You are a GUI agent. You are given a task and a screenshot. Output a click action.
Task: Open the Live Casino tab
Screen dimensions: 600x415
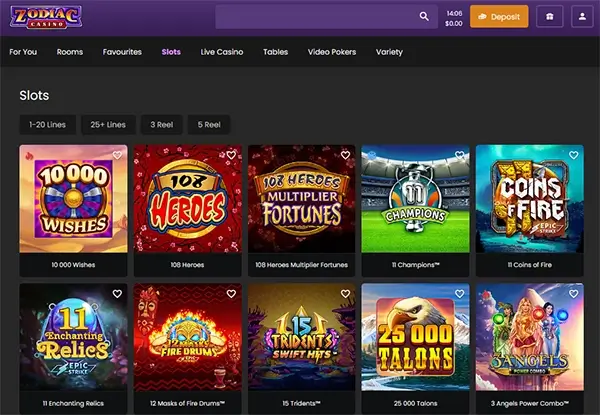[x=222, y=52]
